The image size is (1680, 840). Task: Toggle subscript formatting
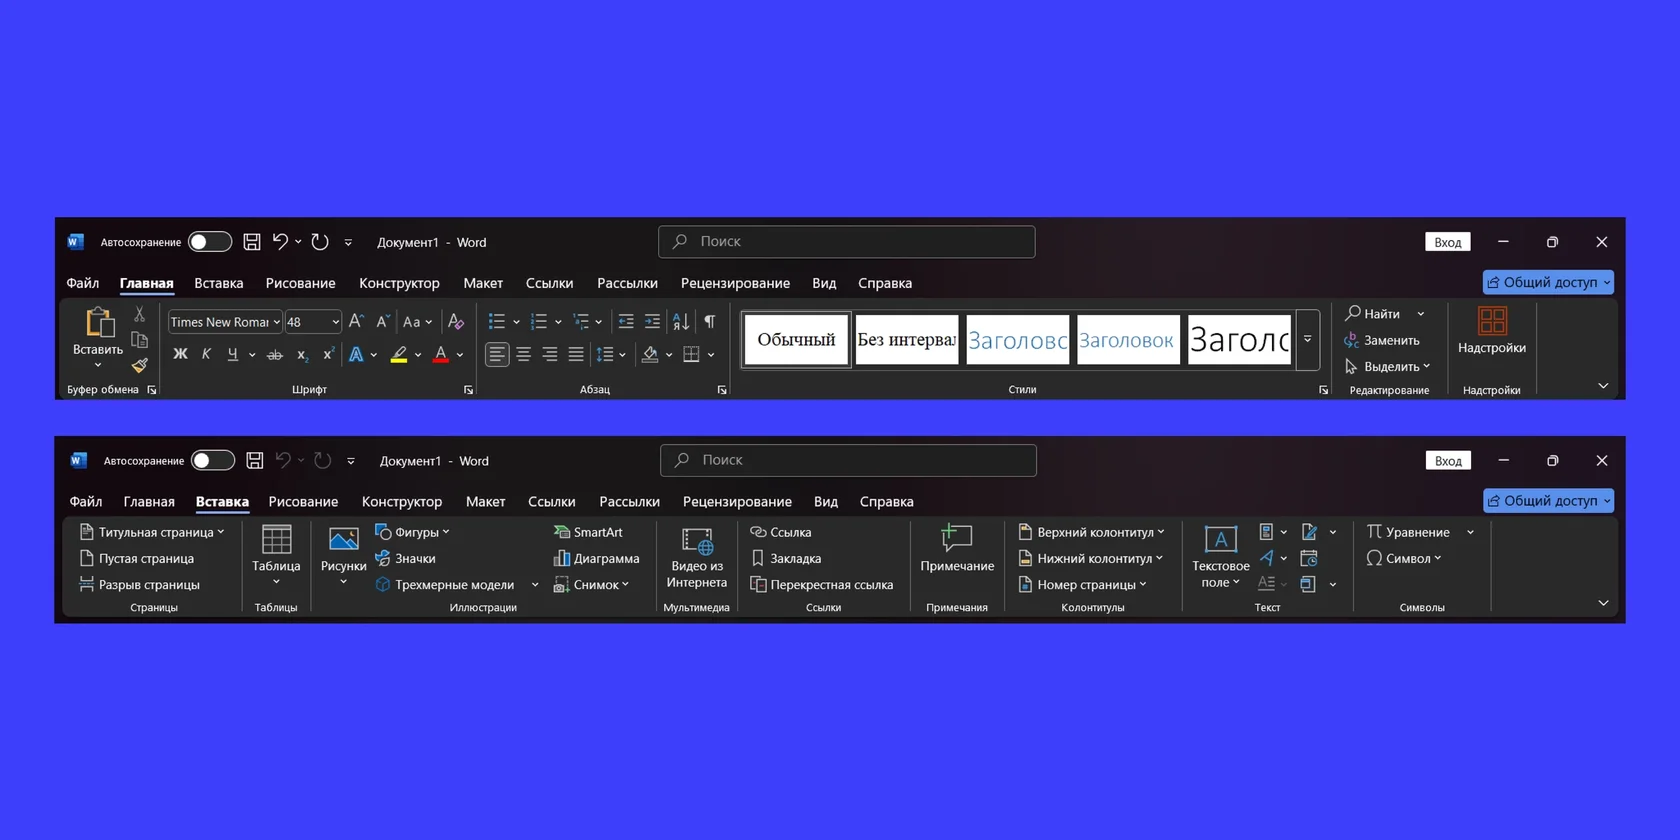click(x=302, y=354)
